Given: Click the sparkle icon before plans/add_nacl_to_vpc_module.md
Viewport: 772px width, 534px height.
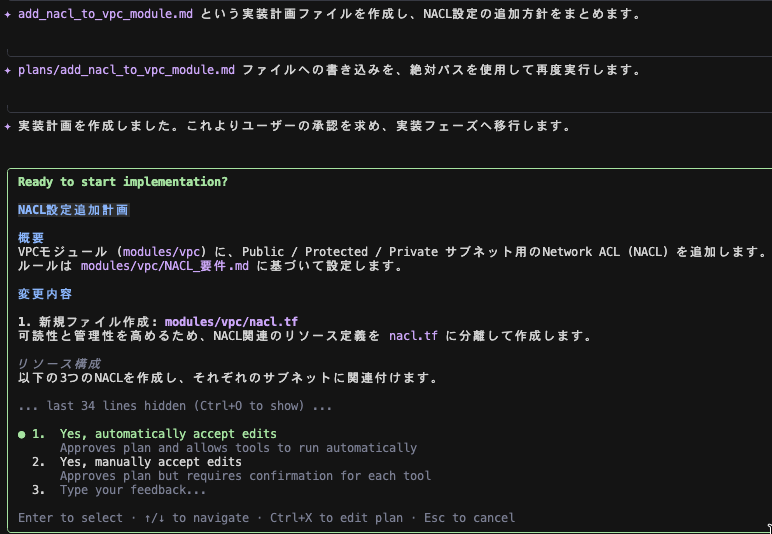Looking at the screenshot, I should tap(8, 70).
